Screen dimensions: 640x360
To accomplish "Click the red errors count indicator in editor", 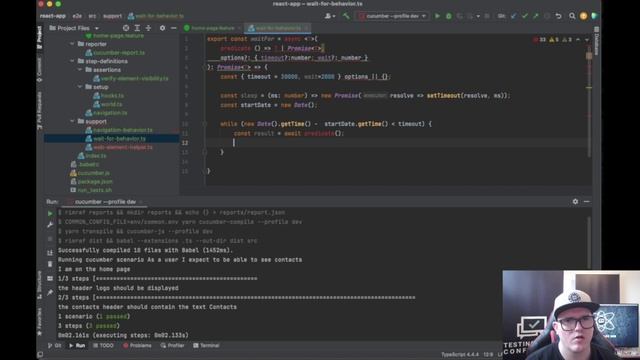I will pos(540,40).
